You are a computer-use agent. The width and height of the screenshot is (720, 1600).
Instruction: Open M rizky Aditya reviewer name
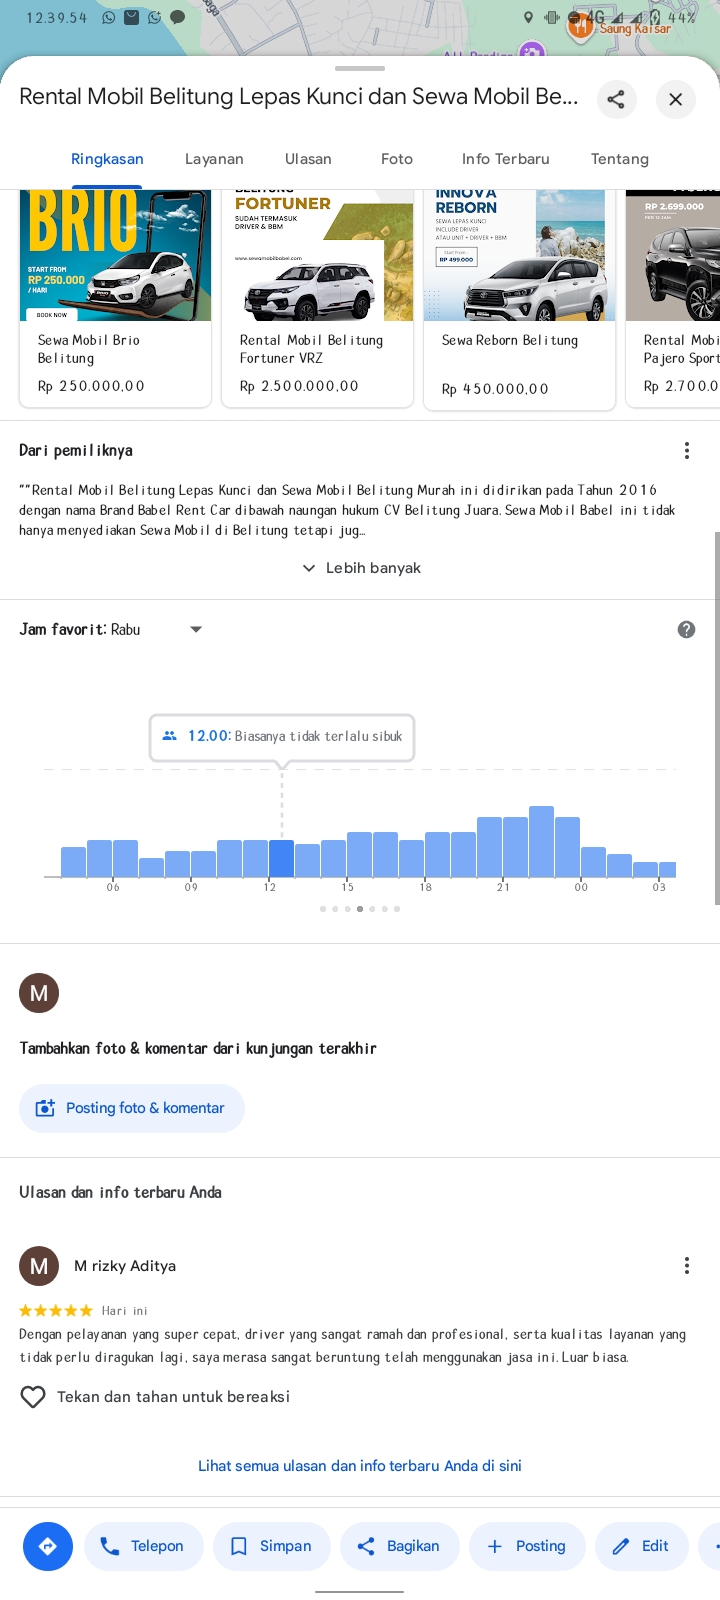click(125, 1266)
